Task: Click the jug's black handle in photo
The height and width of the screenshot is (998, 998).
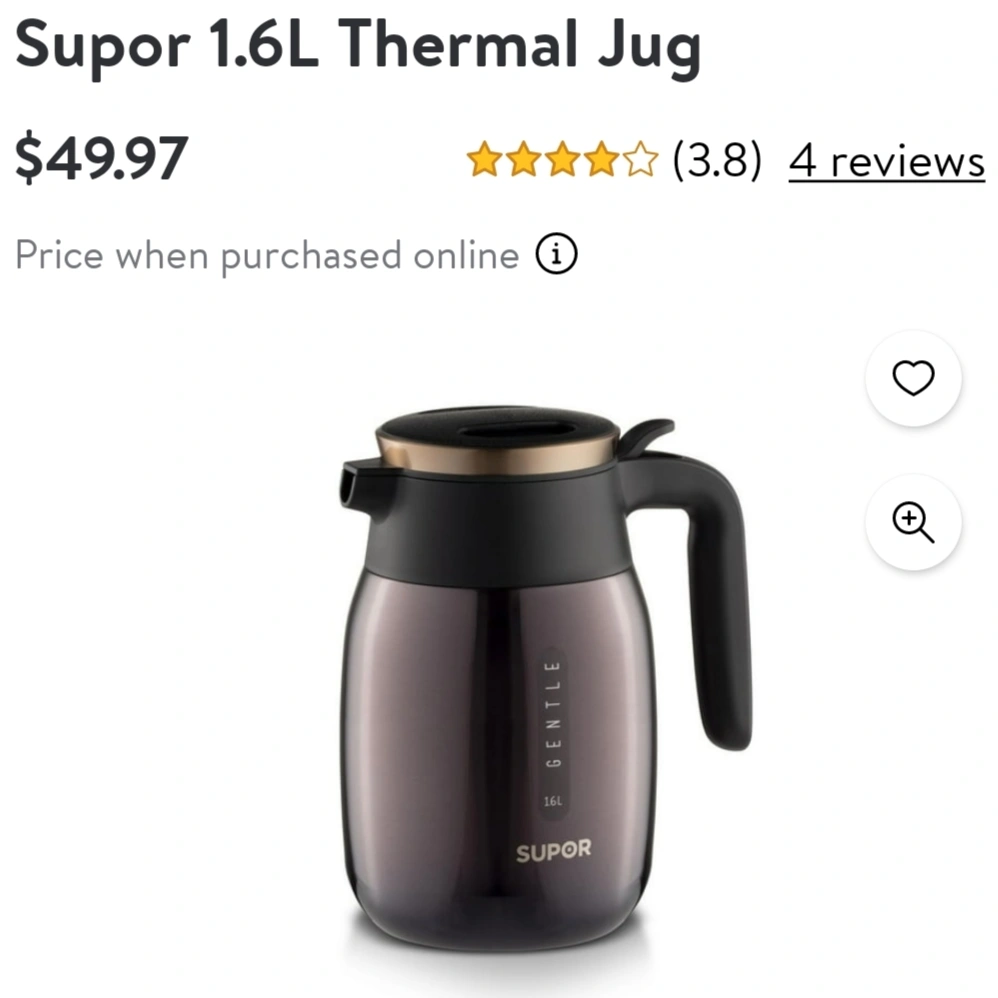Action: [x=706, y=592]
